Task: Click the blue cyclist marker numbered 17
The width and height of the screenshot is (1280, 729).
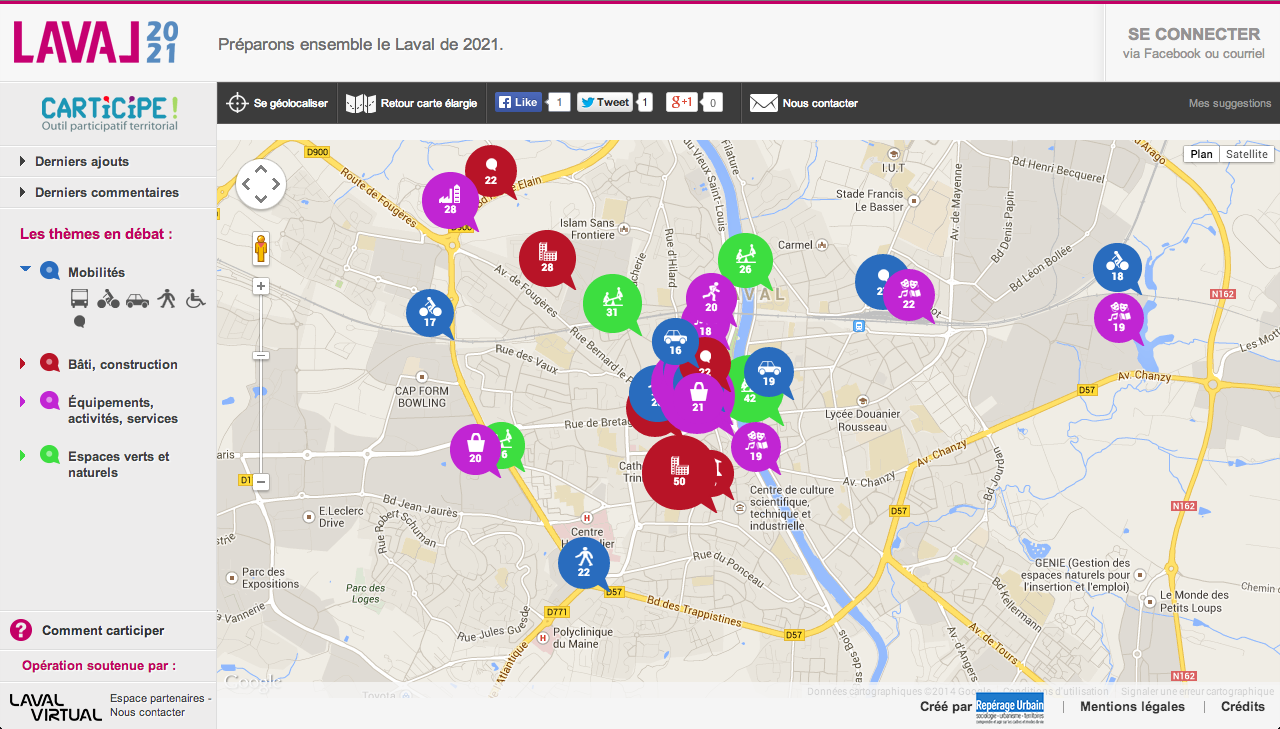Action: pos(430,312)
